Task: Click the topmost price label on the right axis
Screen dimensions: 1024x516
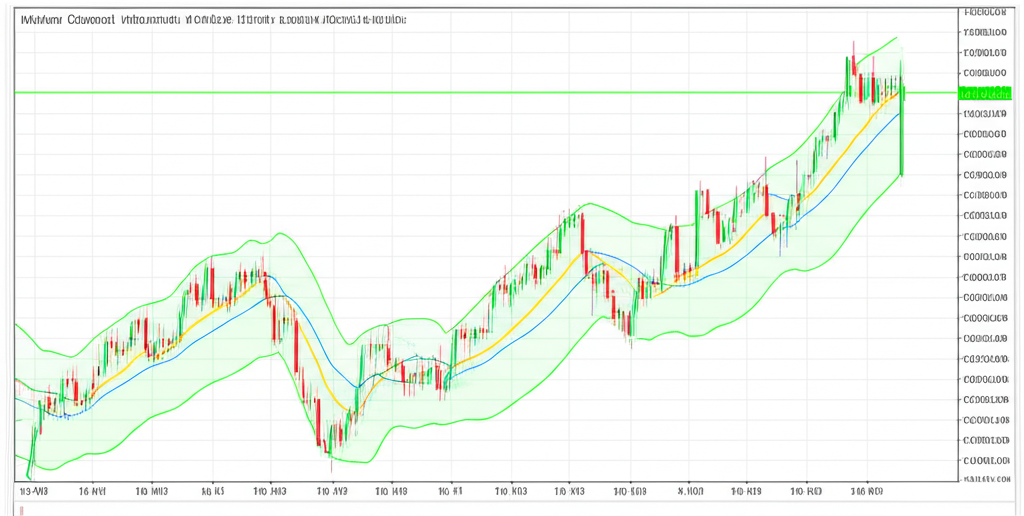Action: 983,13
